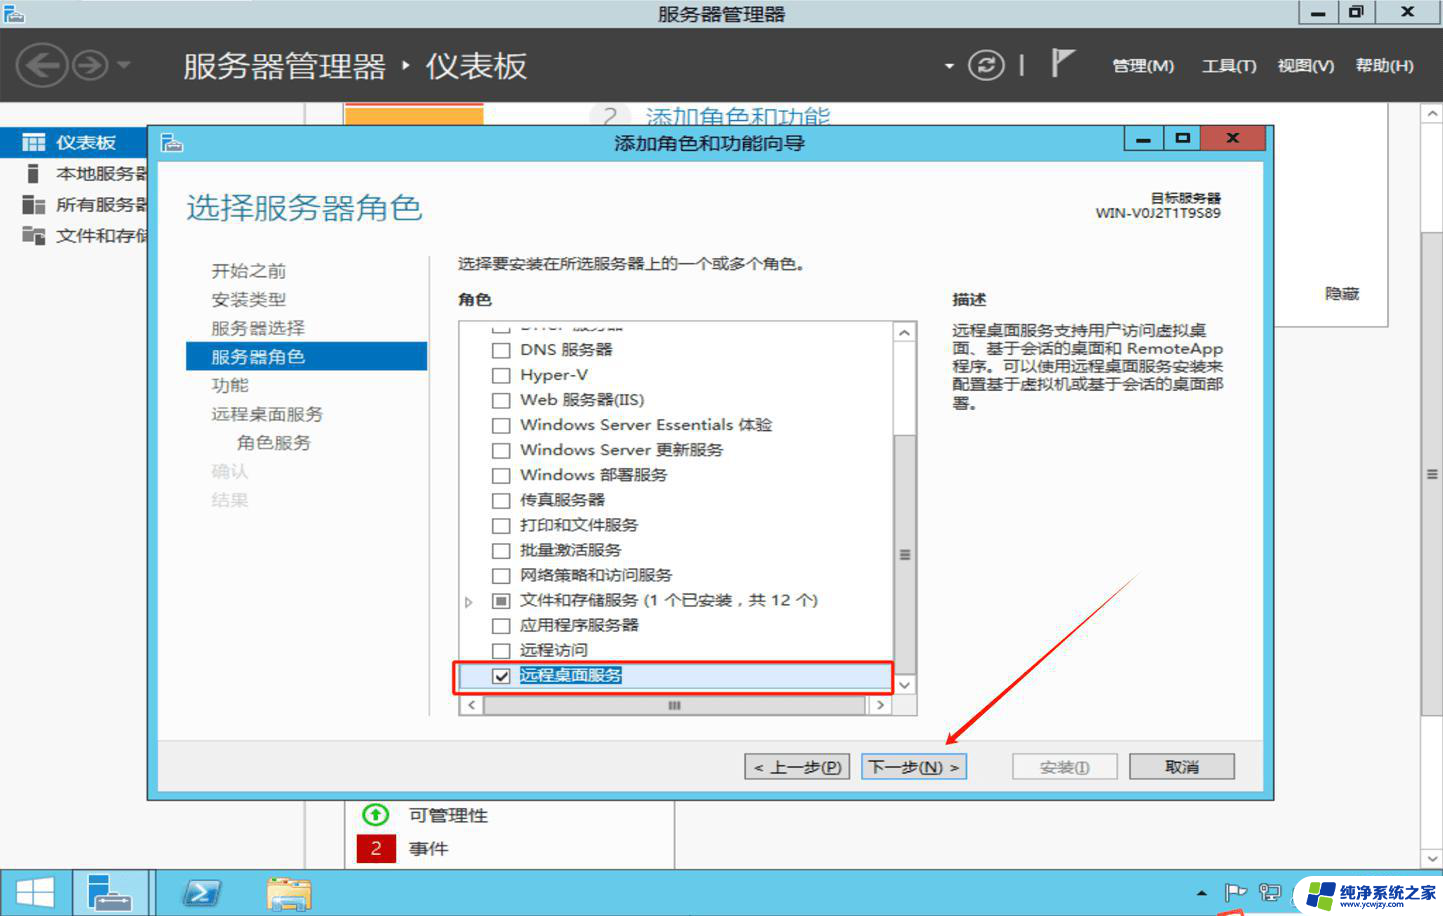Click the 取消 button in wizard
This screenshot has height=916, width=1443.
click(x=1182, y=767)
